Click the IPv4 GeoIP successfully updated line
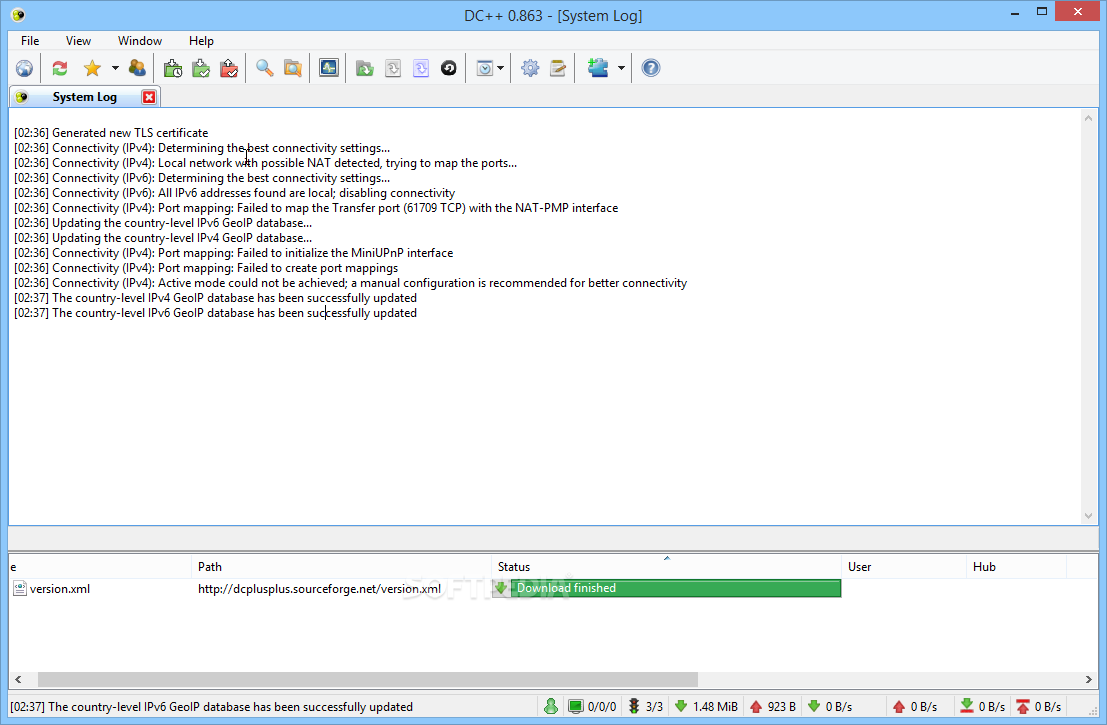Viewport: 1107px width, 725px height. [215, 298]
